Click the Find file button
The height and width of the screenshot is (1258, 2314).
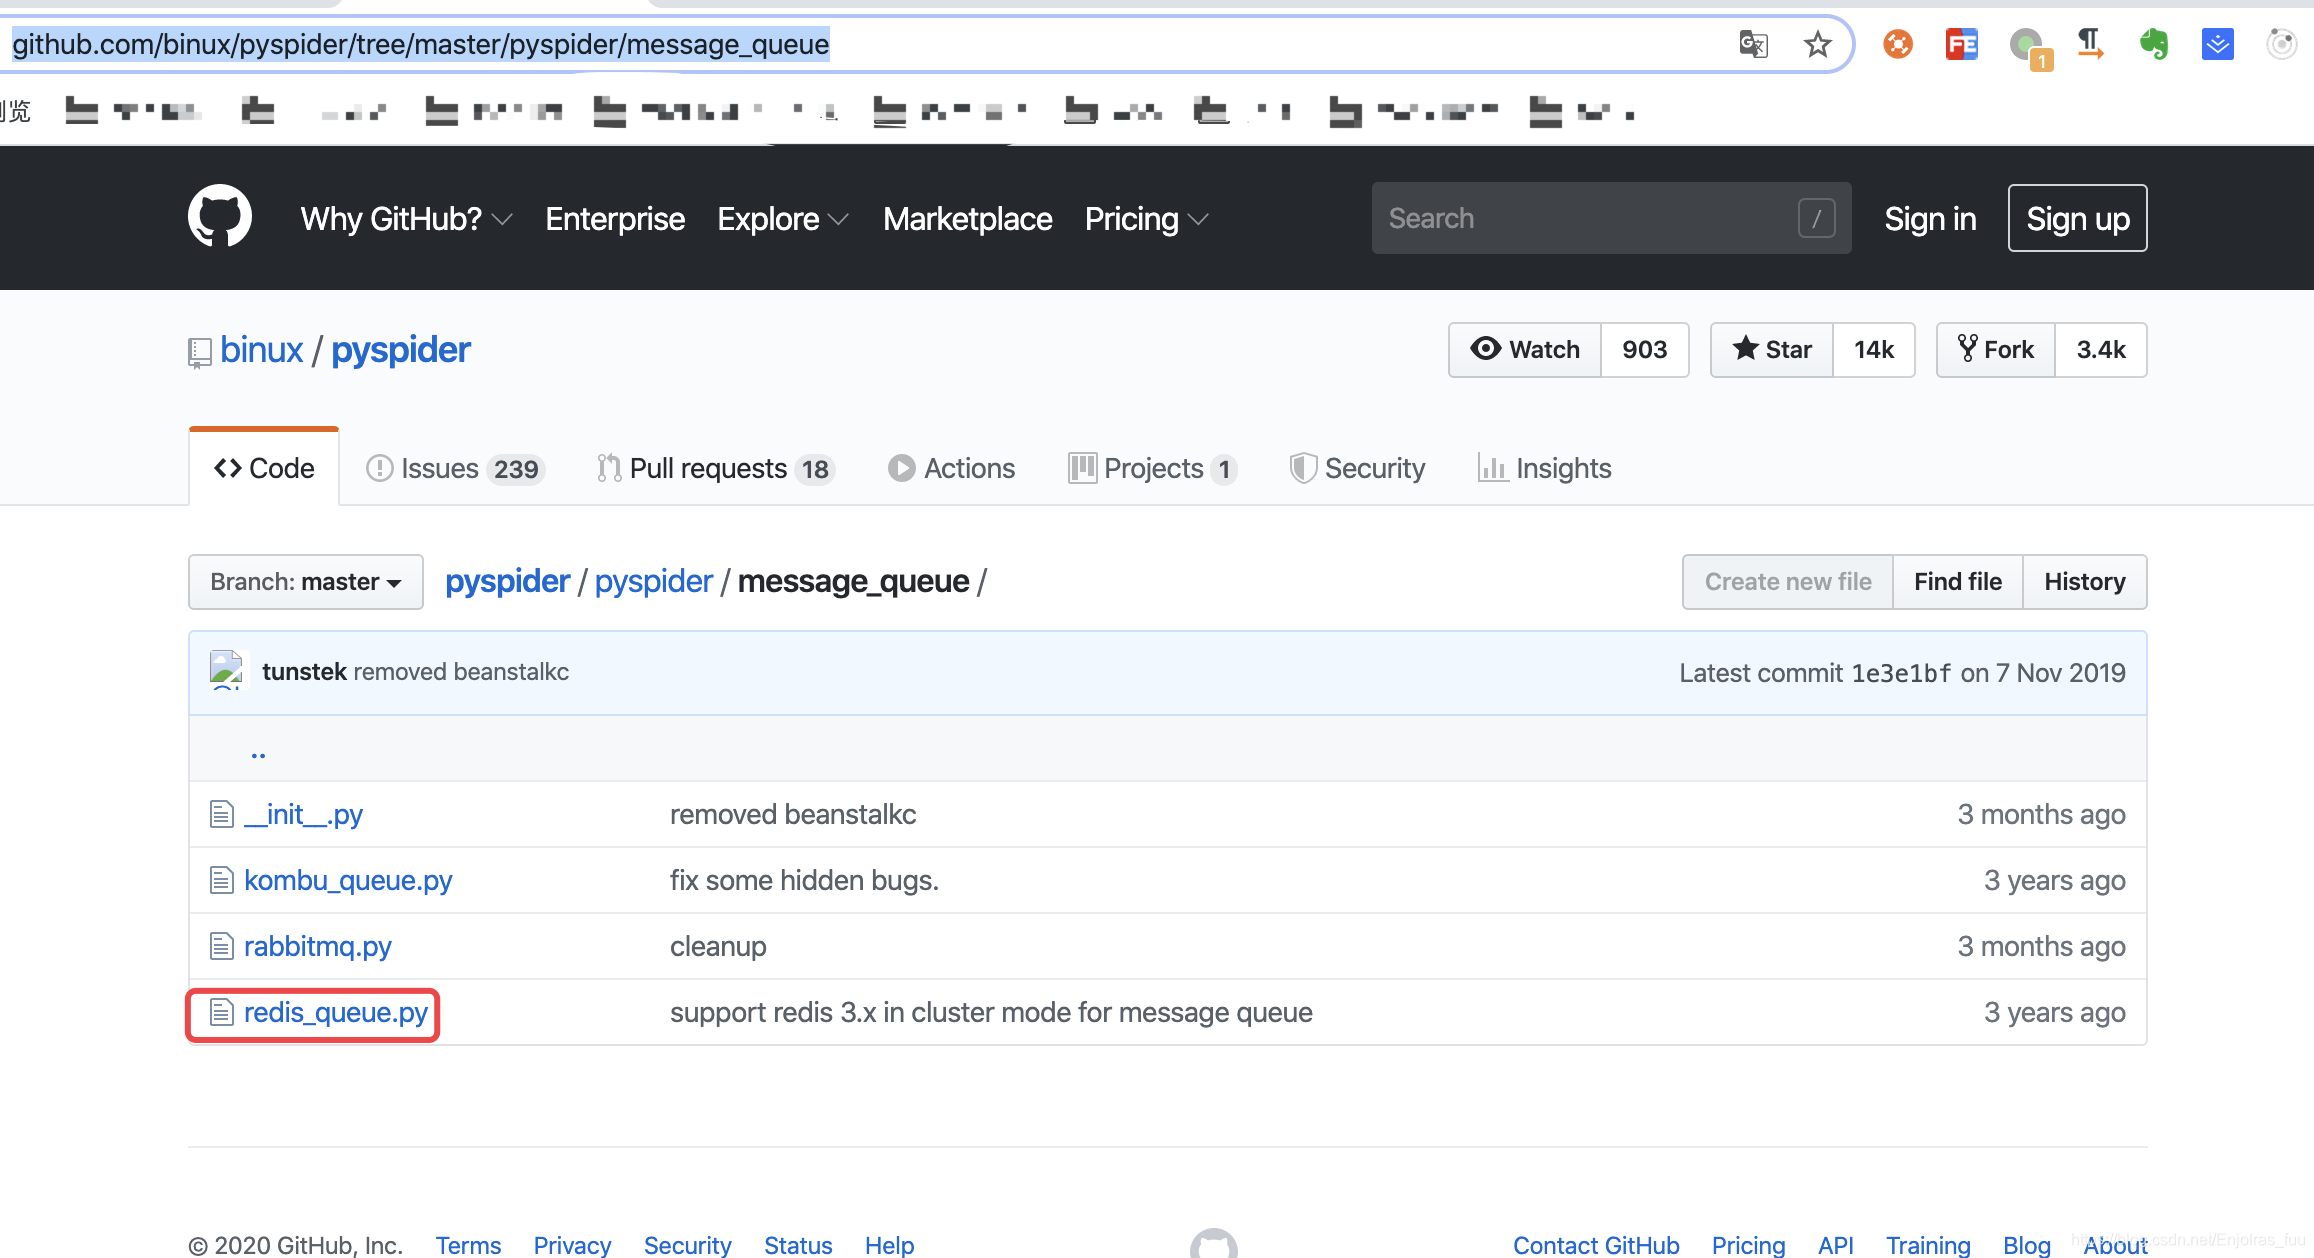1958,581
